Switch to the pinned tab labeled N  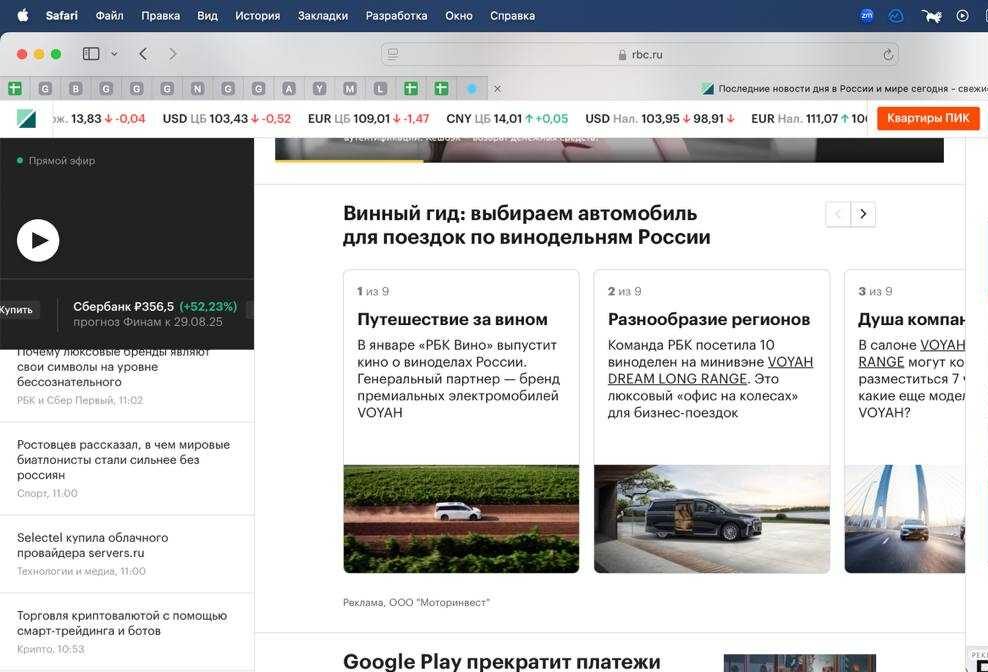point(197,89)
